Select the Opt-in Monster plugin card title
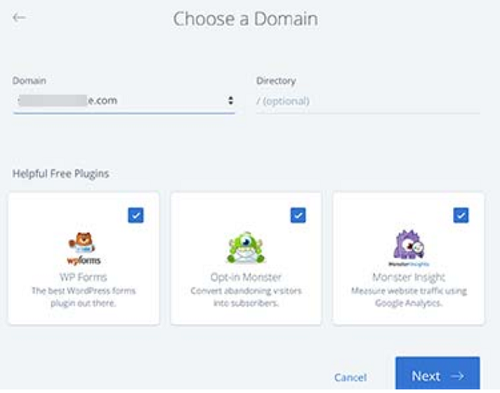500x393 pixels. click(x=246, y=277)
